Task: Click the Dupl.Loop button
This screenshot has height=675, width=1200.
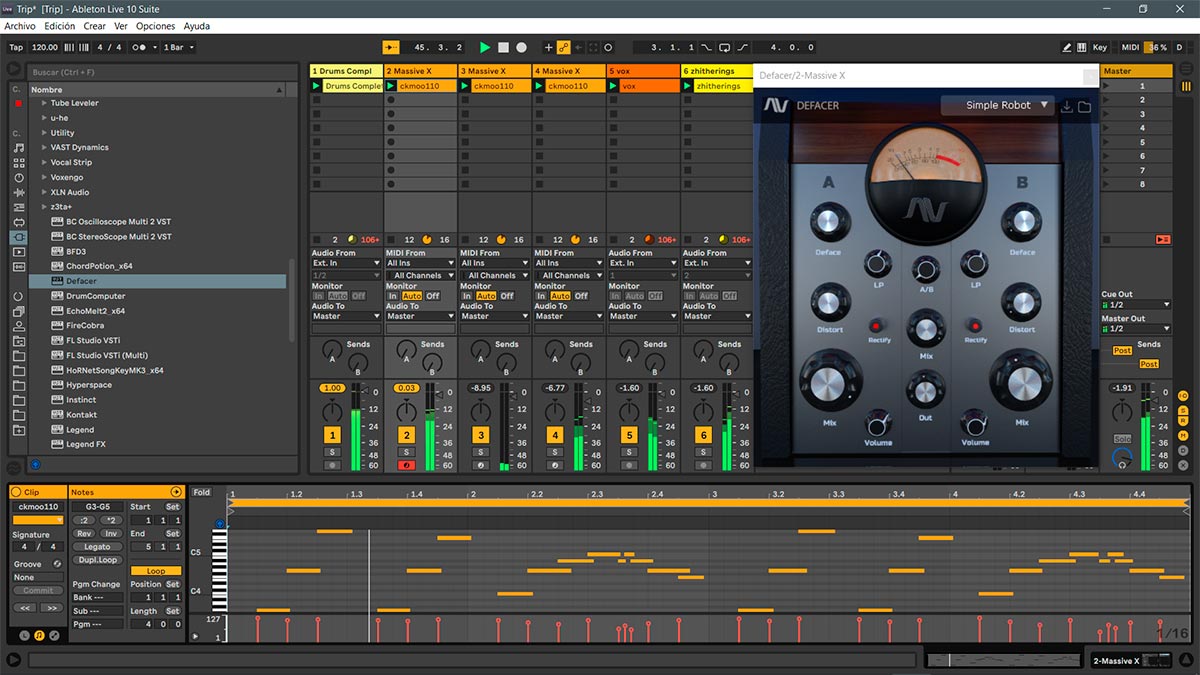Action: pyautogui.click(x=97, y=560)
